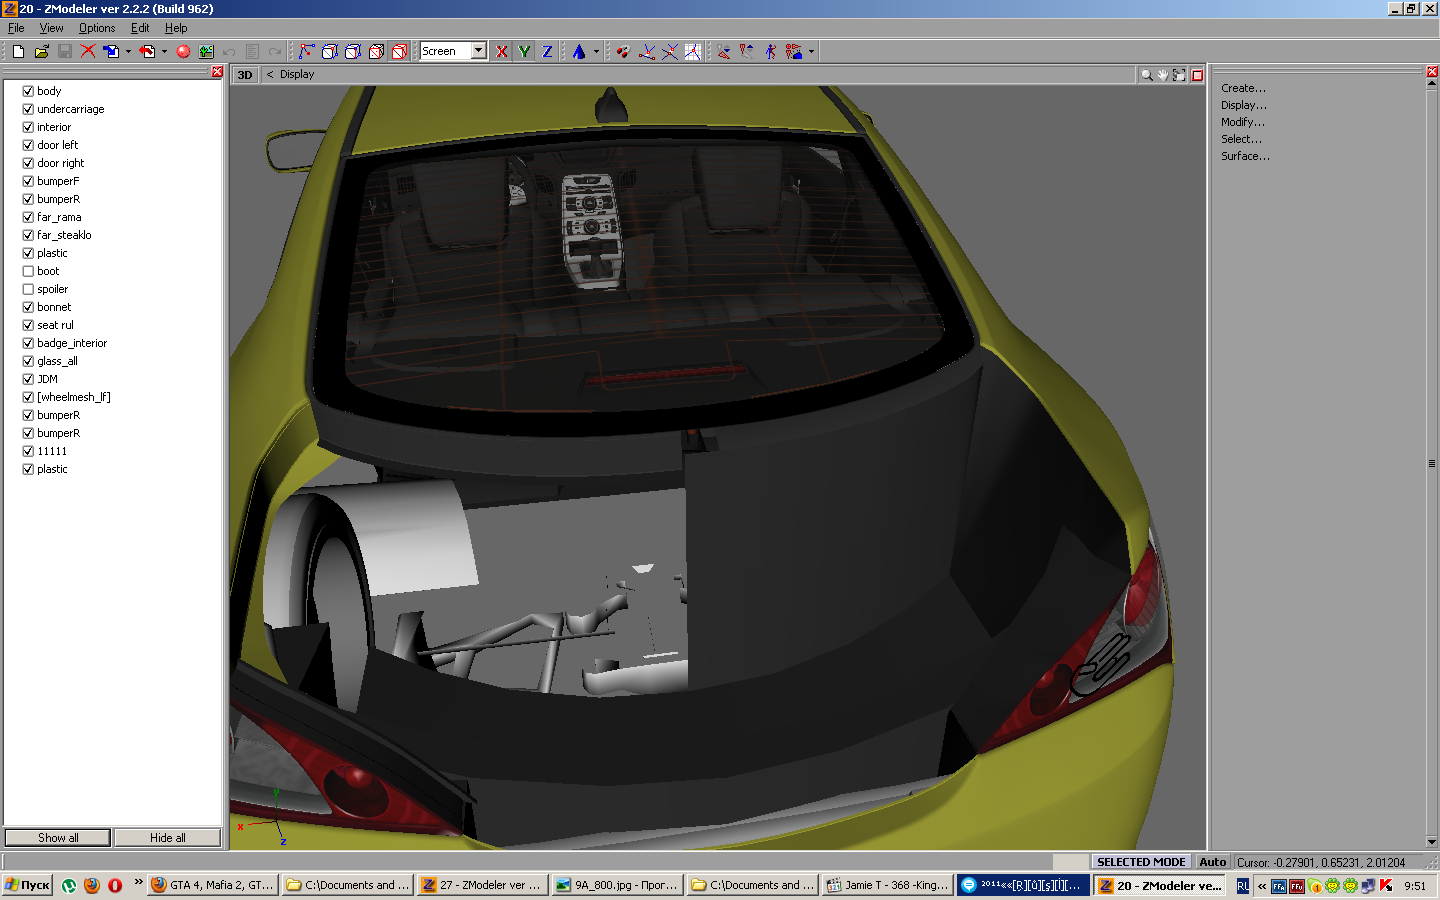This screenshot has height=900, width=1440.
Task: Click the Show all button
Action: pyautogui.click(x=58, y=838)
